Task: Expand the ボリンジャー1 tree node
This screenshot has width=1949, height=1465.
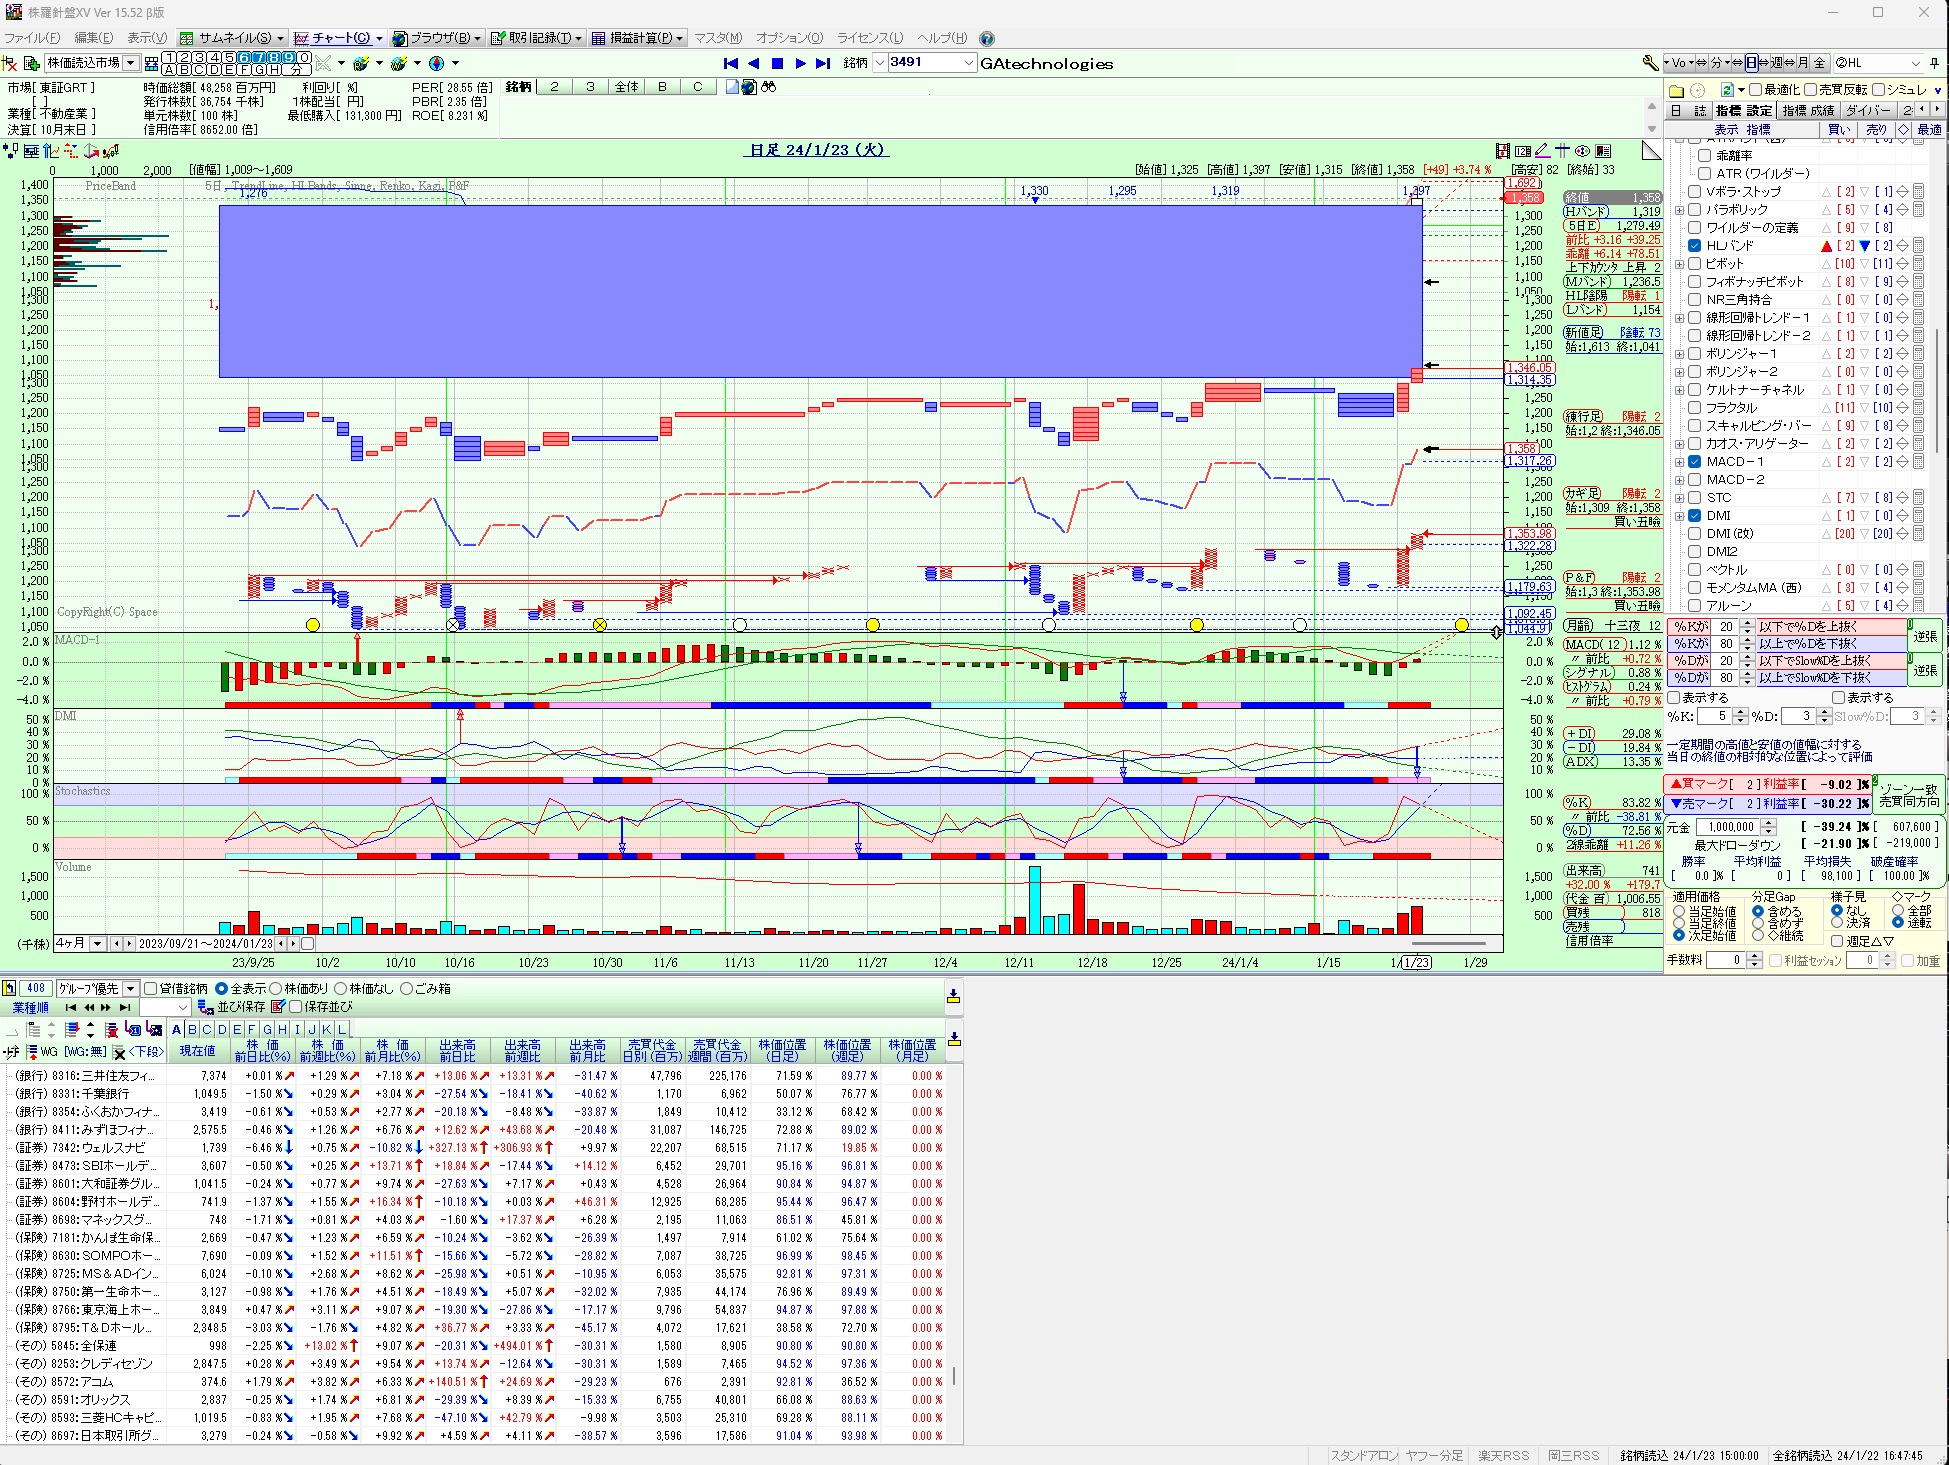Action: click(x=1680, y=354)
